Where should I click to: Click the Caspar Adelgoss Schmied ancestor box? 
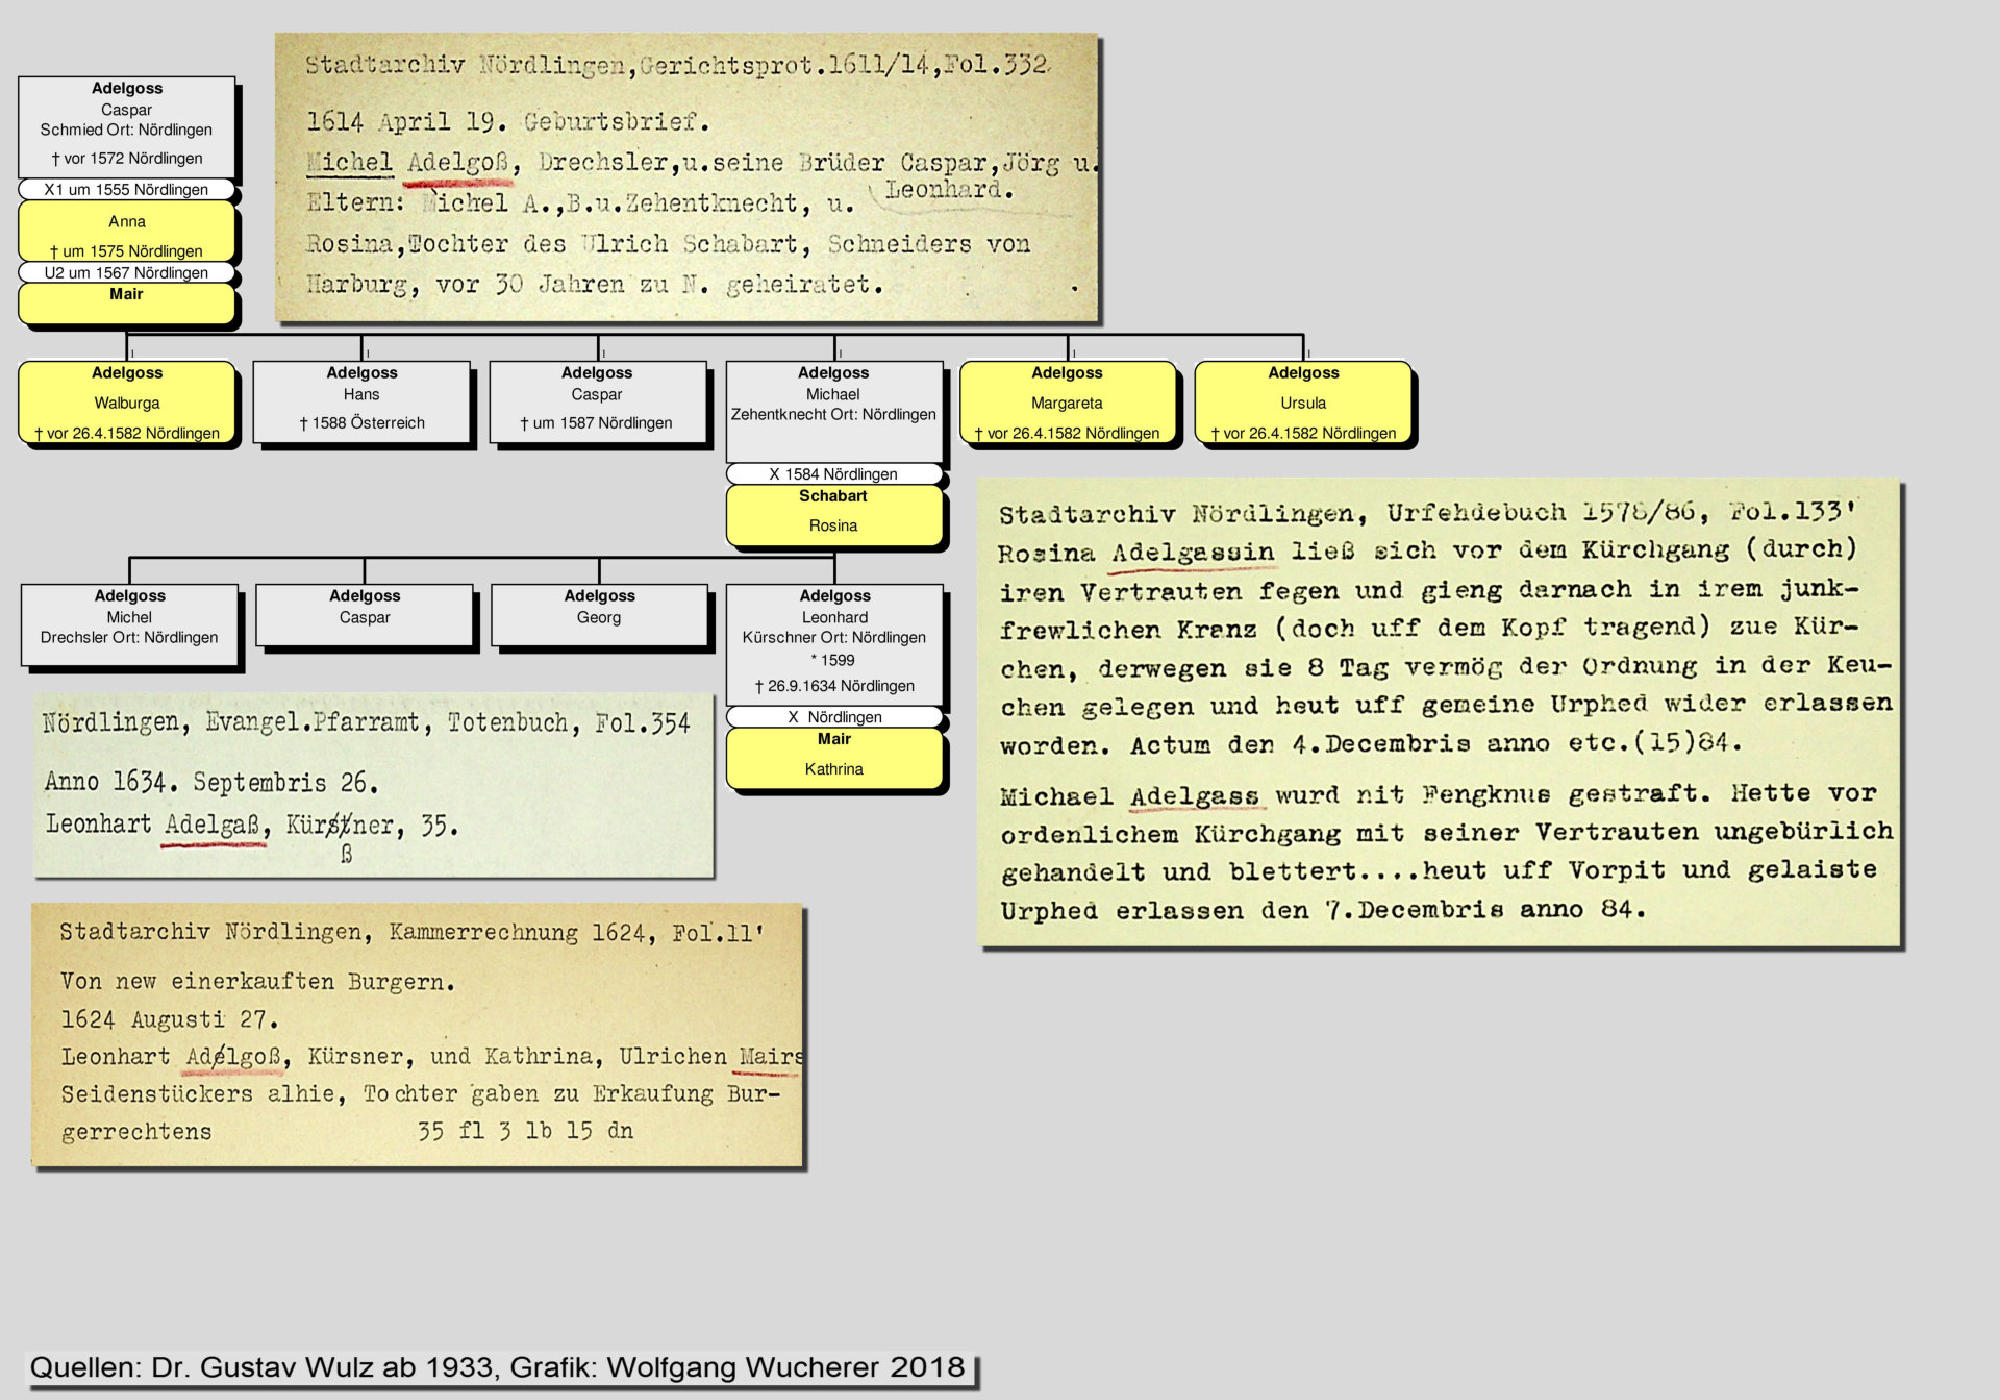coord(127,125)
